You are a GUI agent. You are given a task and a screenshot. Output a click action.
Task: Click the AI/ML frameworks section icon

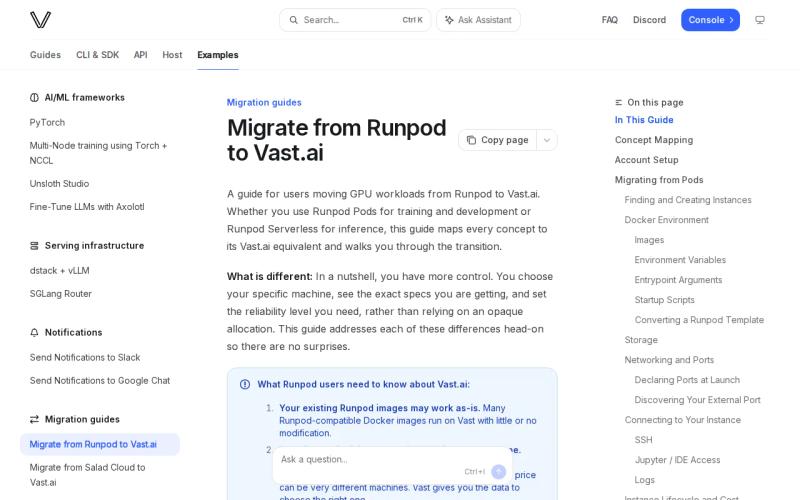coord(34,97)
